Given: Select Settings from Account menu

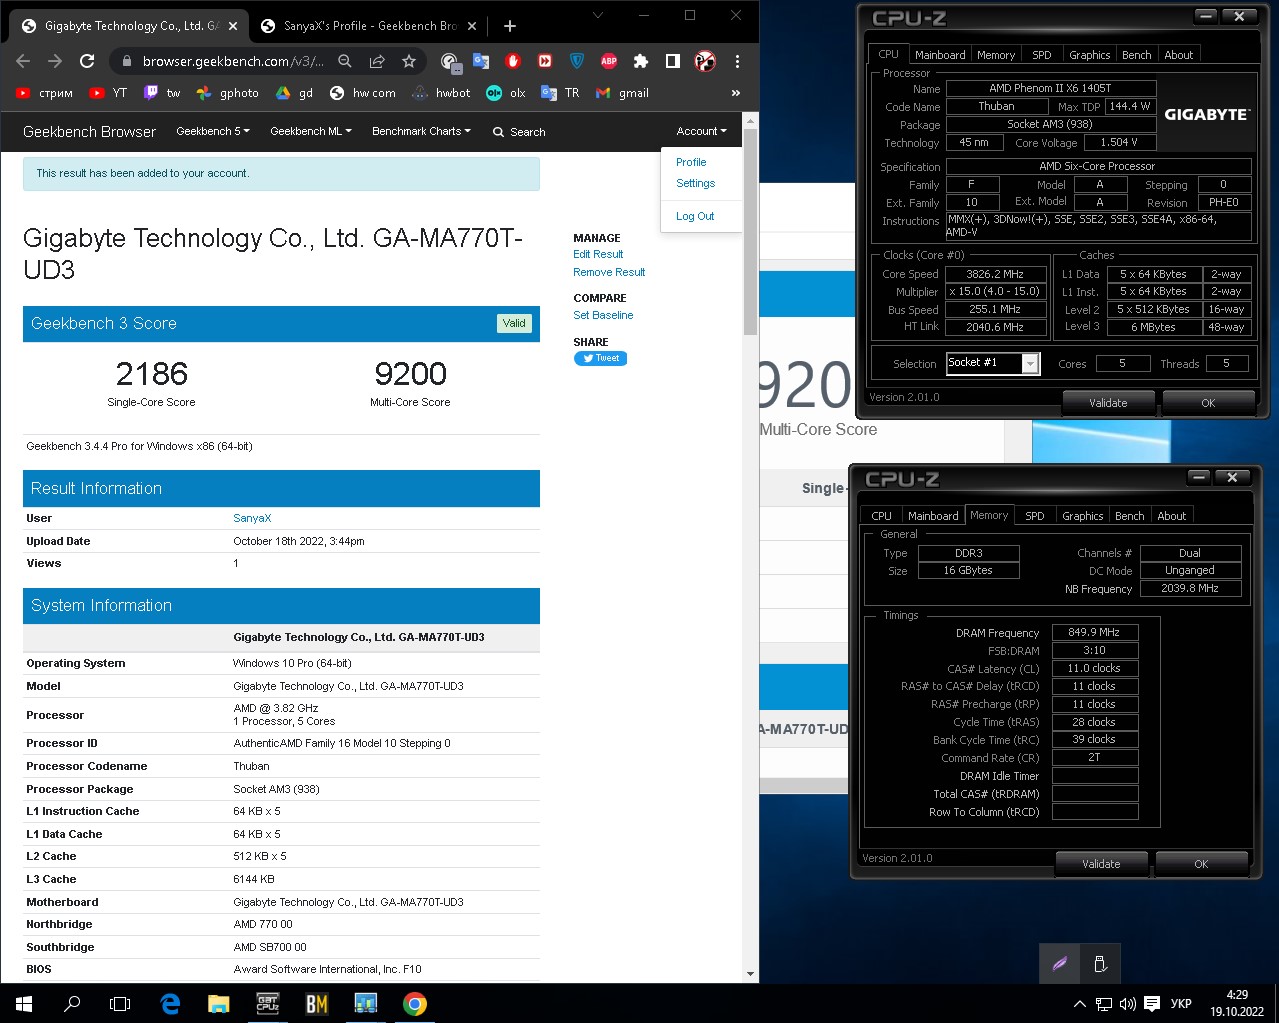Looking at the screenshot, I should click(x=695, y=183).
